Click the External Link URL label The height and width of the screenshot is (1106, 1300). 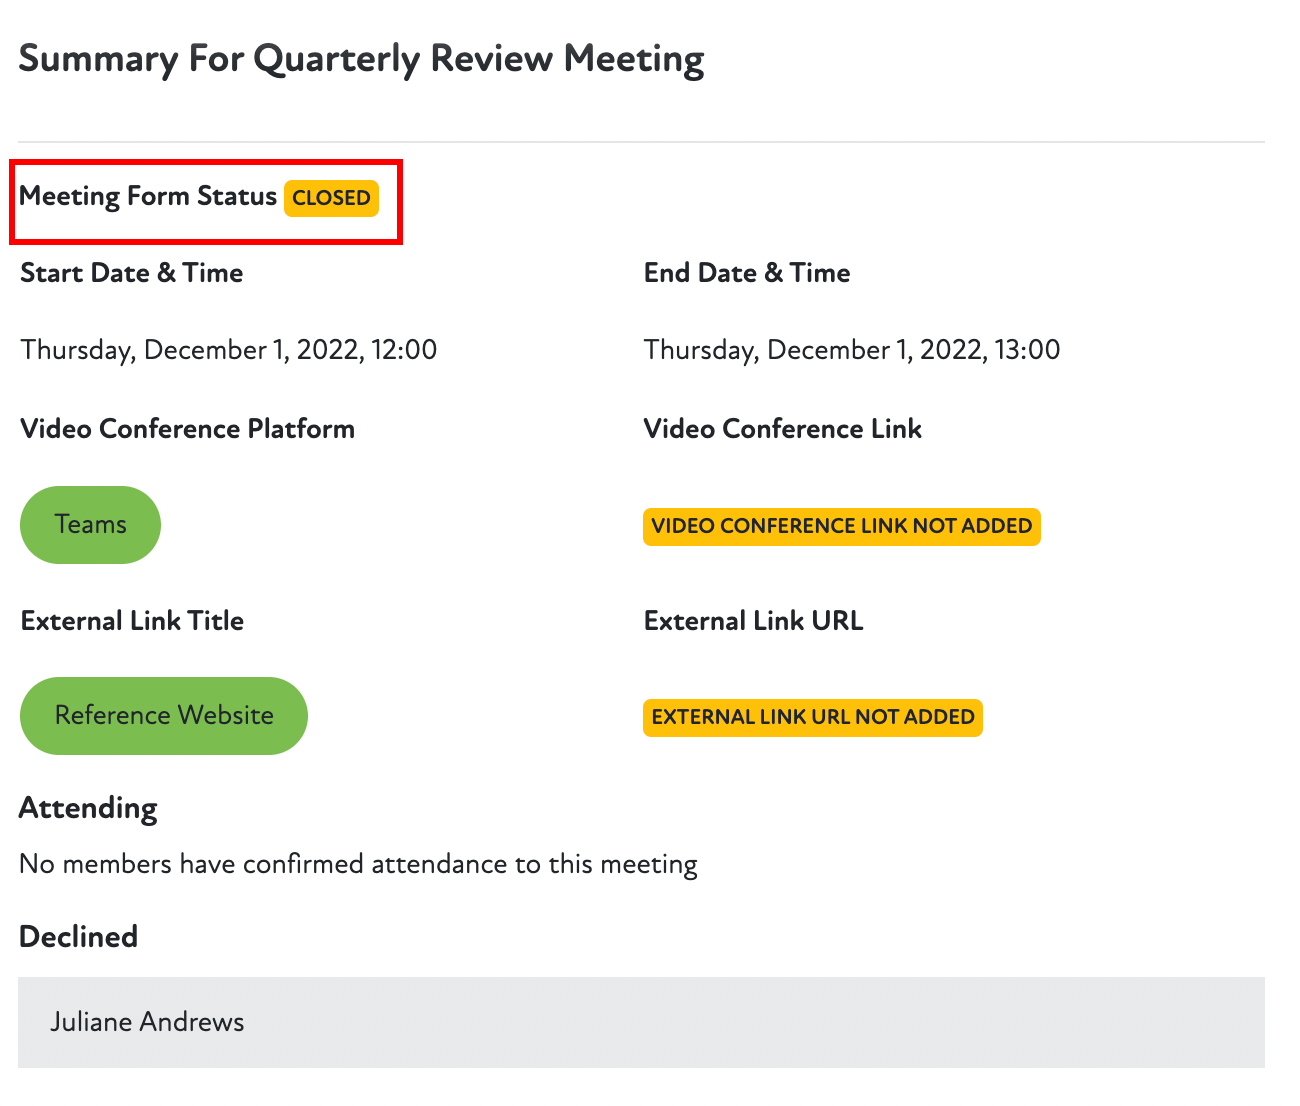(x=753, y=621)
